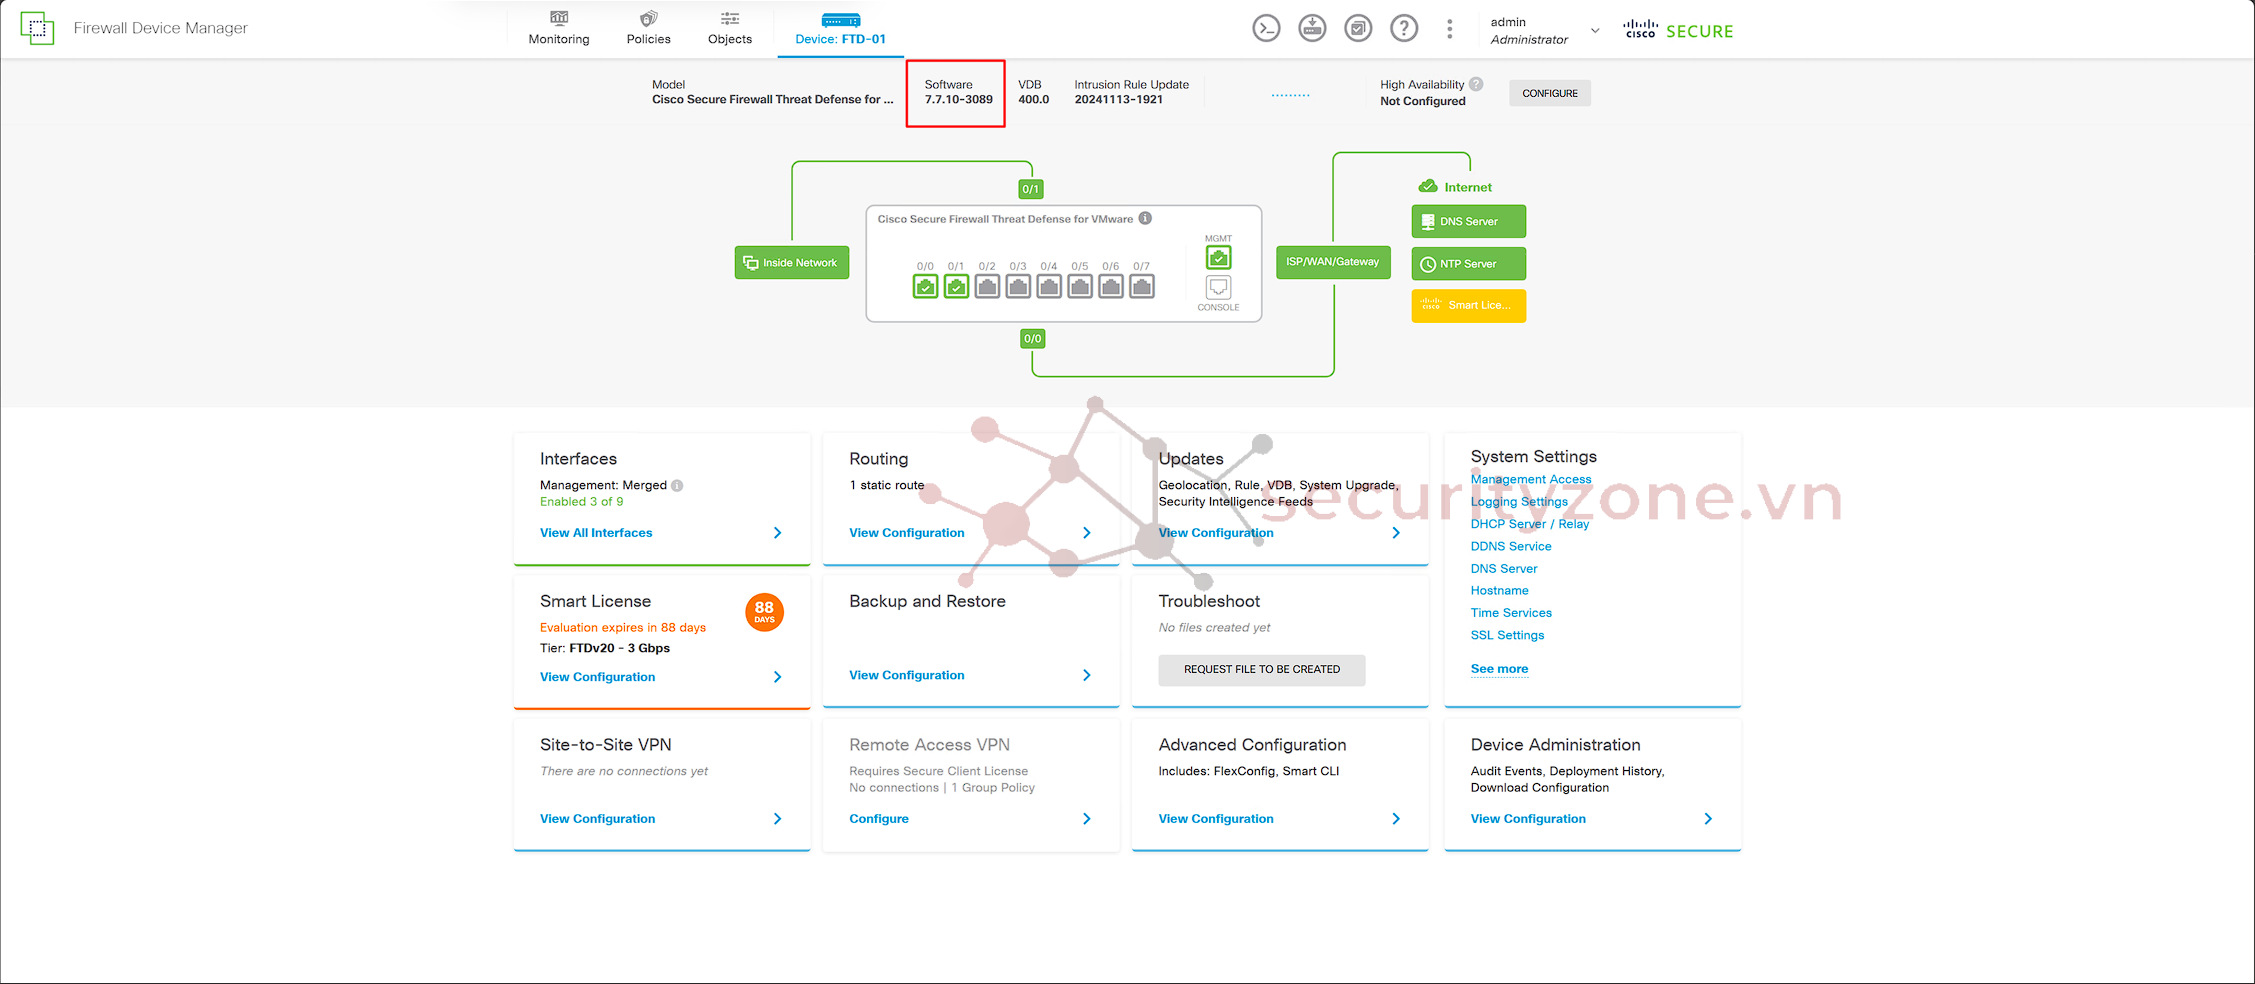Click the High Availability help icon
The width and height of the screenshot is (2255, 984).
coord(1476,85)
